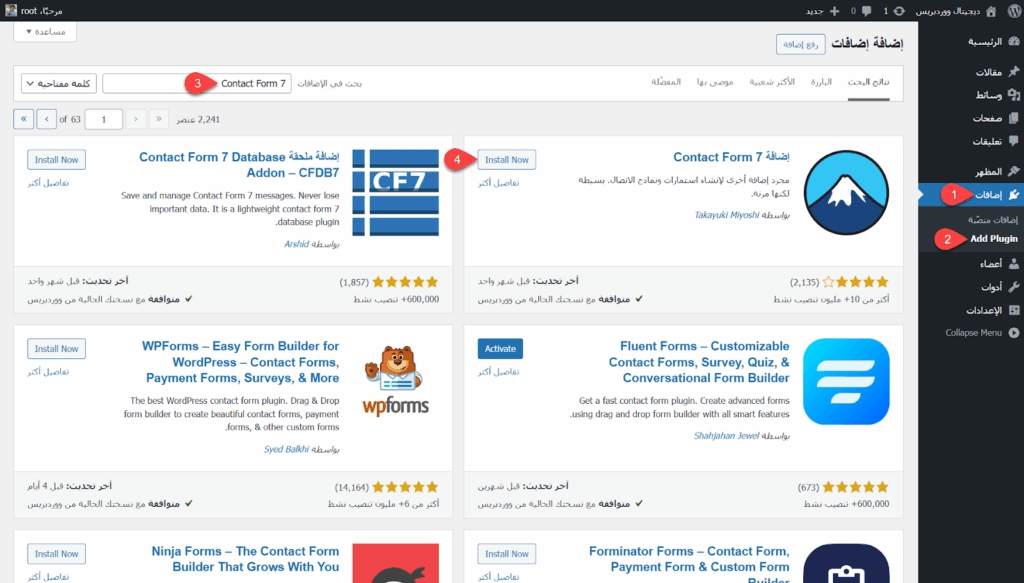Click the مقالات pin icon
This screenshot has width=1024, height=583.
pyautogui.click(x=1014, y=72)
